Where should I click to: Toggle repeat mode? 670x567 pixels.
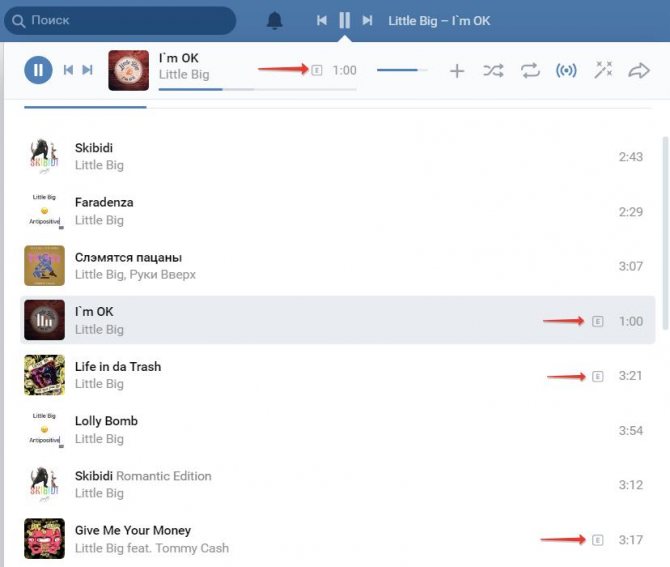530,71
